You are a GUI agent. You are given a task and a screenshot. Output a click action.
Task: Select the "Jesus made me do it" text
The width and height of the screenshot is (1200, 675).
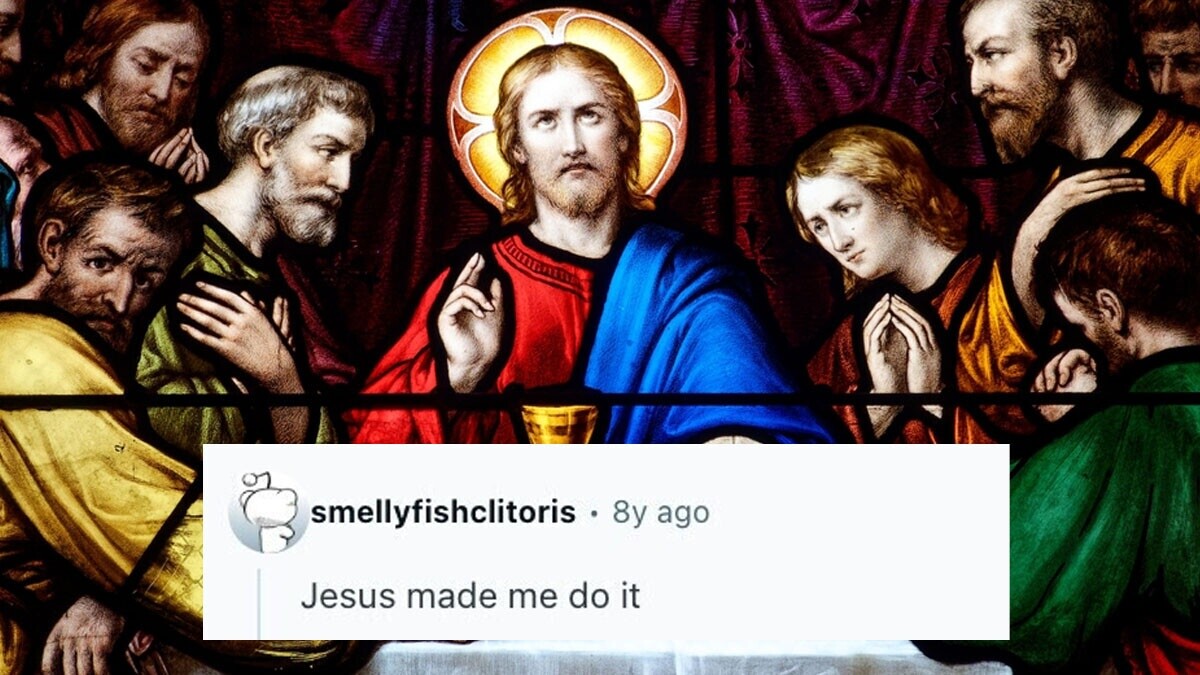[x=470, y=596]
